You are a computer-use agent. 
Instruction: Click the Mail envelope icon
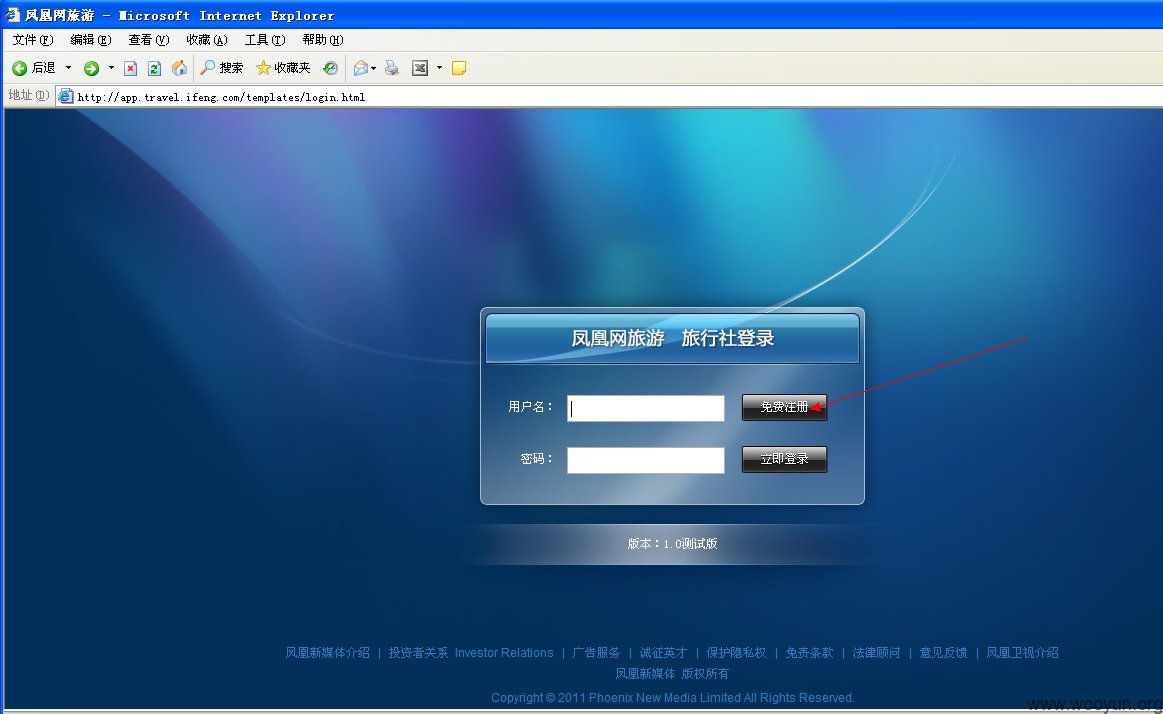point(360,68)
